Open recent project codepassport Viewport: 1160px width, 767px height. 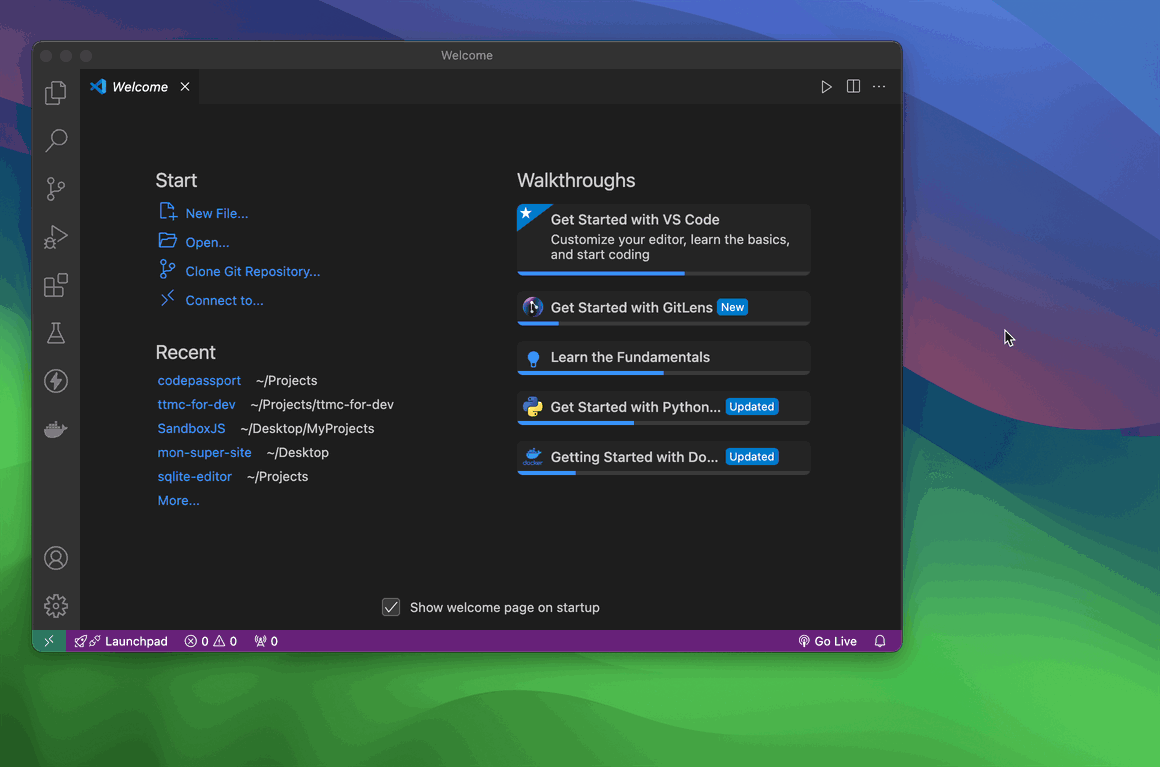[x=199, y=380]
